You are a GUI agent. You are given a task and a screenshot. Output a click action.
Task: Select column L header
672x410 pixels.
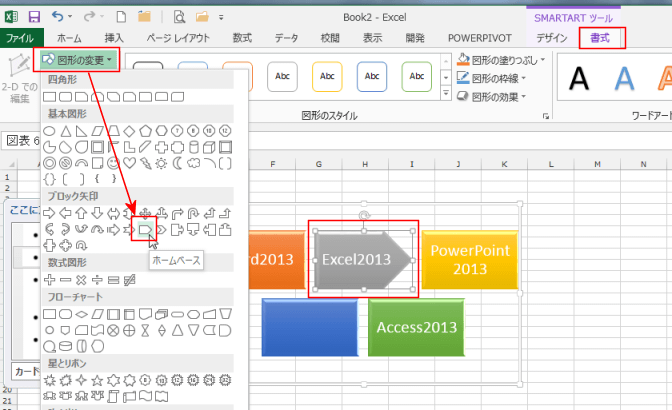(551, 164)
